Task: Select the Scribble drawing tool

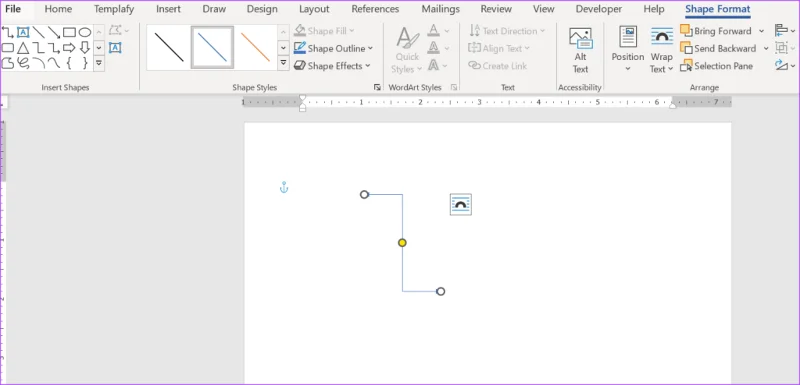Action: [23, 63]
